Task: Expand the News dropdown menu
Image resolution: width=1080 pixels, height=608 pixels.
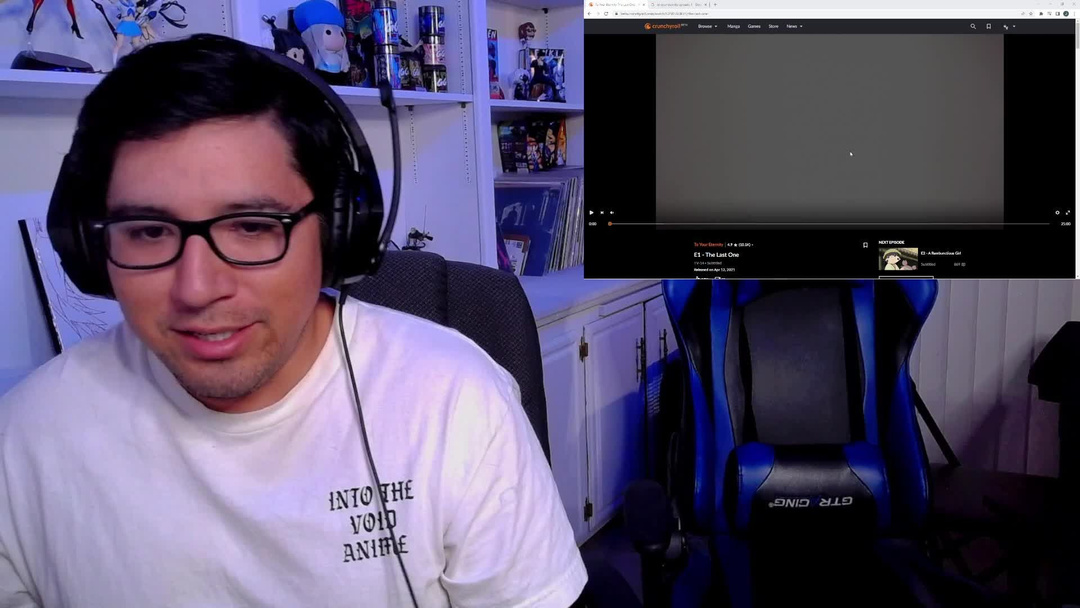Action: (794, 27)
